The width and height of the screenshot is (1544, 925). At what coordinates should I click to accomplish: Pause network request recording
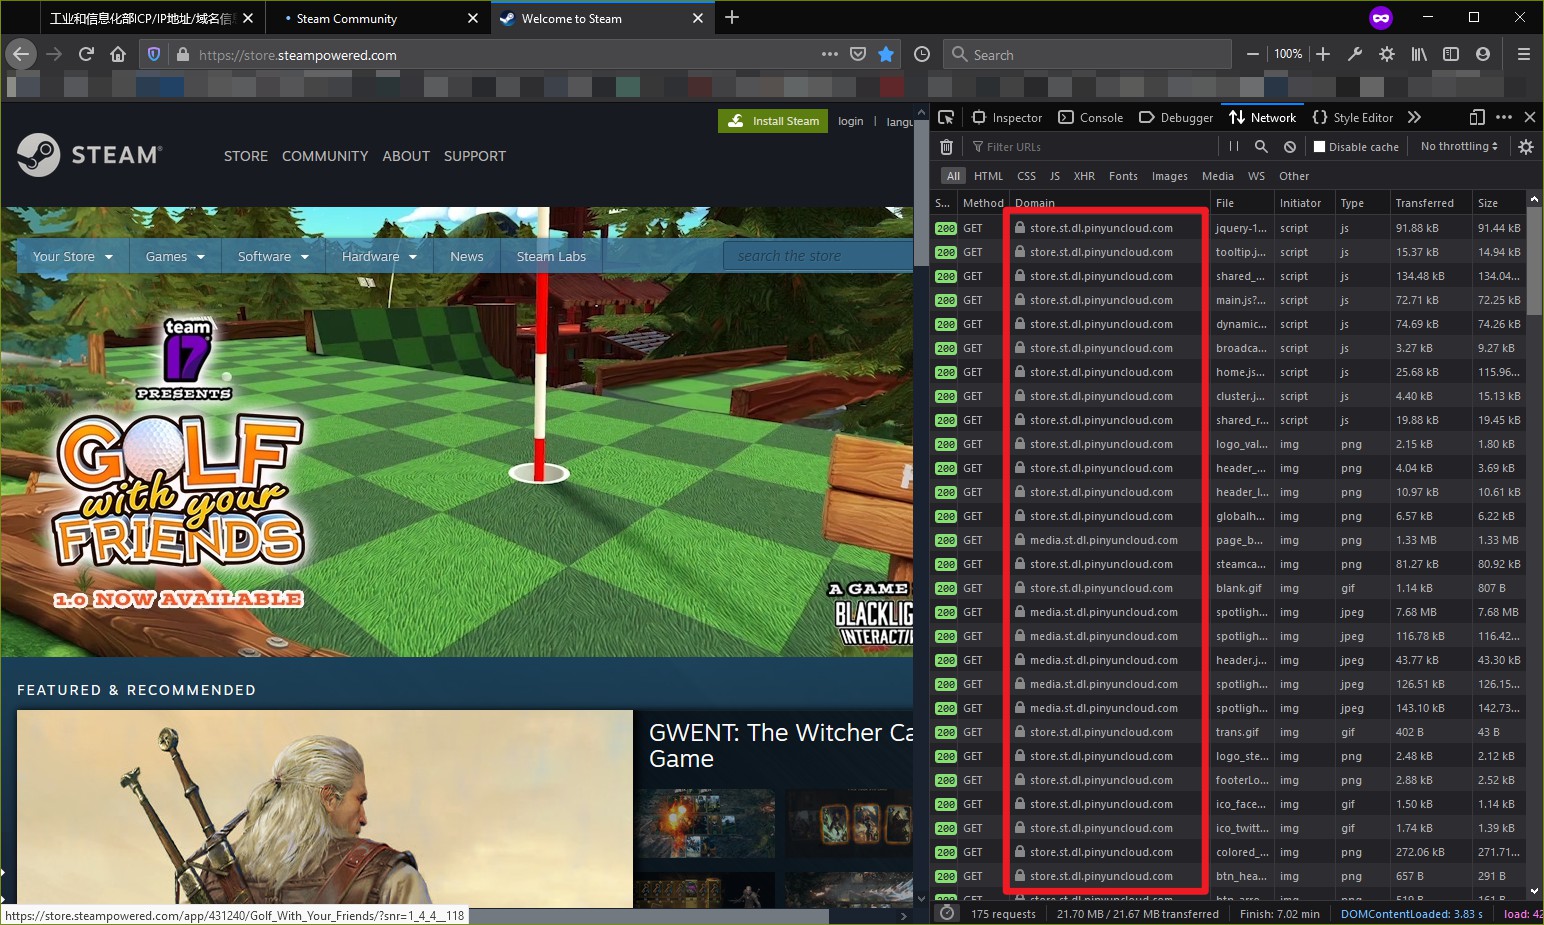click(1233, 147)
